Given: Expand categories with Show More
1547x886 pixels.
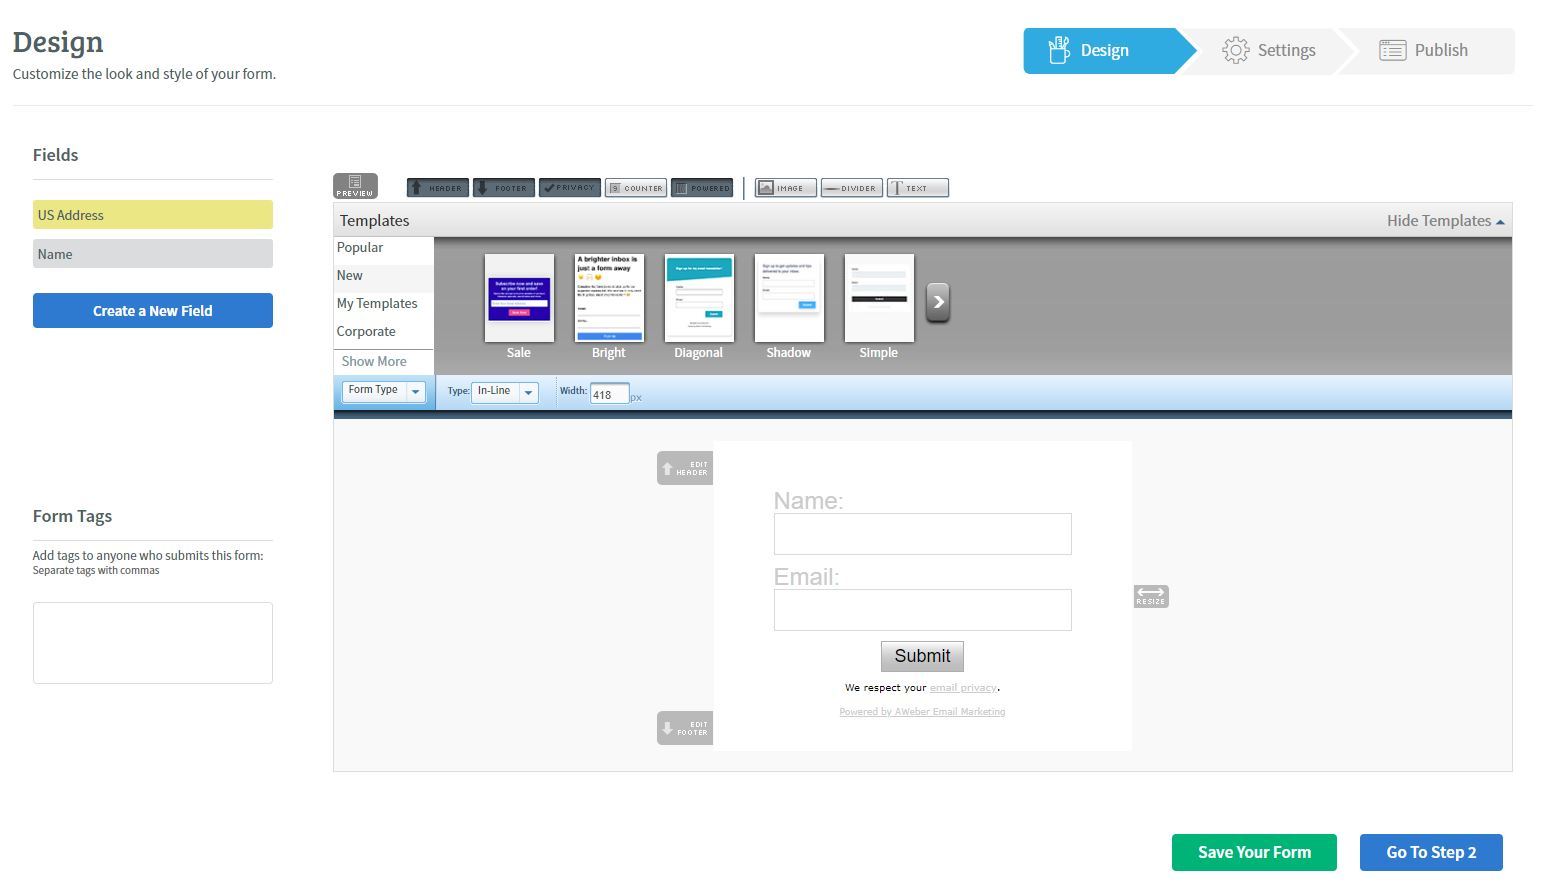Looking at the screenshot, I should (x=374, y=362).
